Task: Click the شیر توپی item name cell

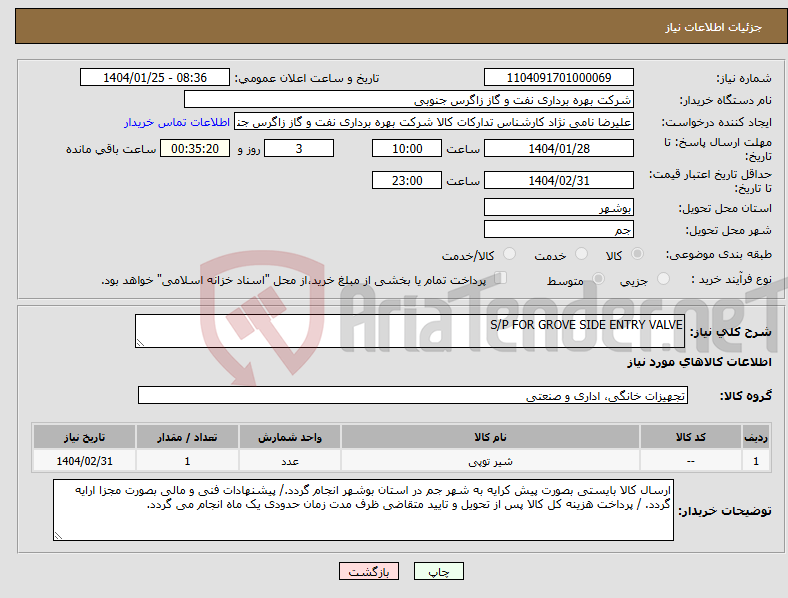Action: (x=490, y=461)
